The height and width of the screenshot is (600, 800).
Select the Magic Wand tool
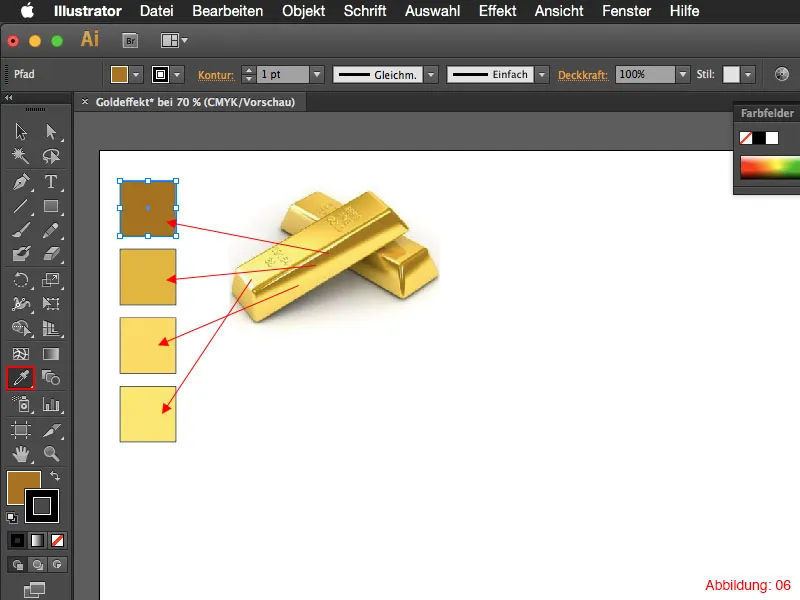[21, 156]
